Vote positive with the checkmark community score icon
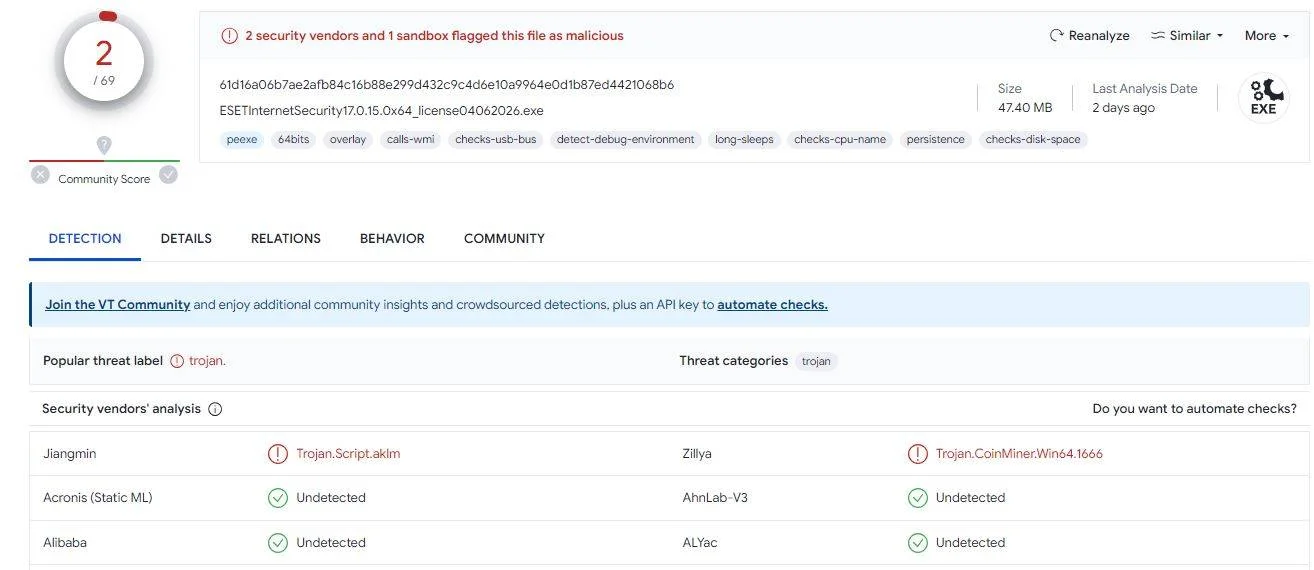 tap(169, 175)
